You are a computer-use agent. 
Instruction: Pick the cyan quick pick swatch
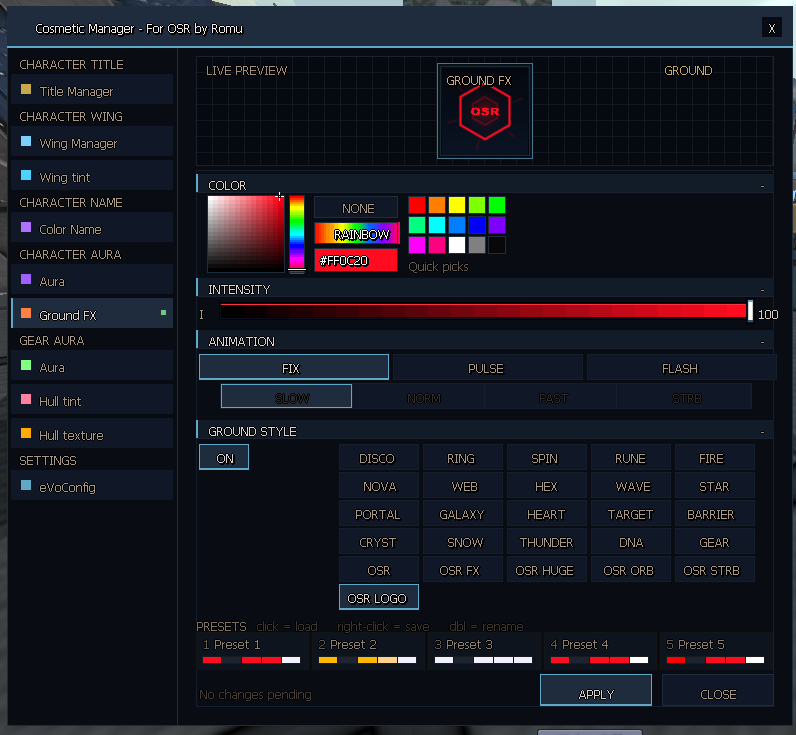pyautogui.click(x=437, y=225)
